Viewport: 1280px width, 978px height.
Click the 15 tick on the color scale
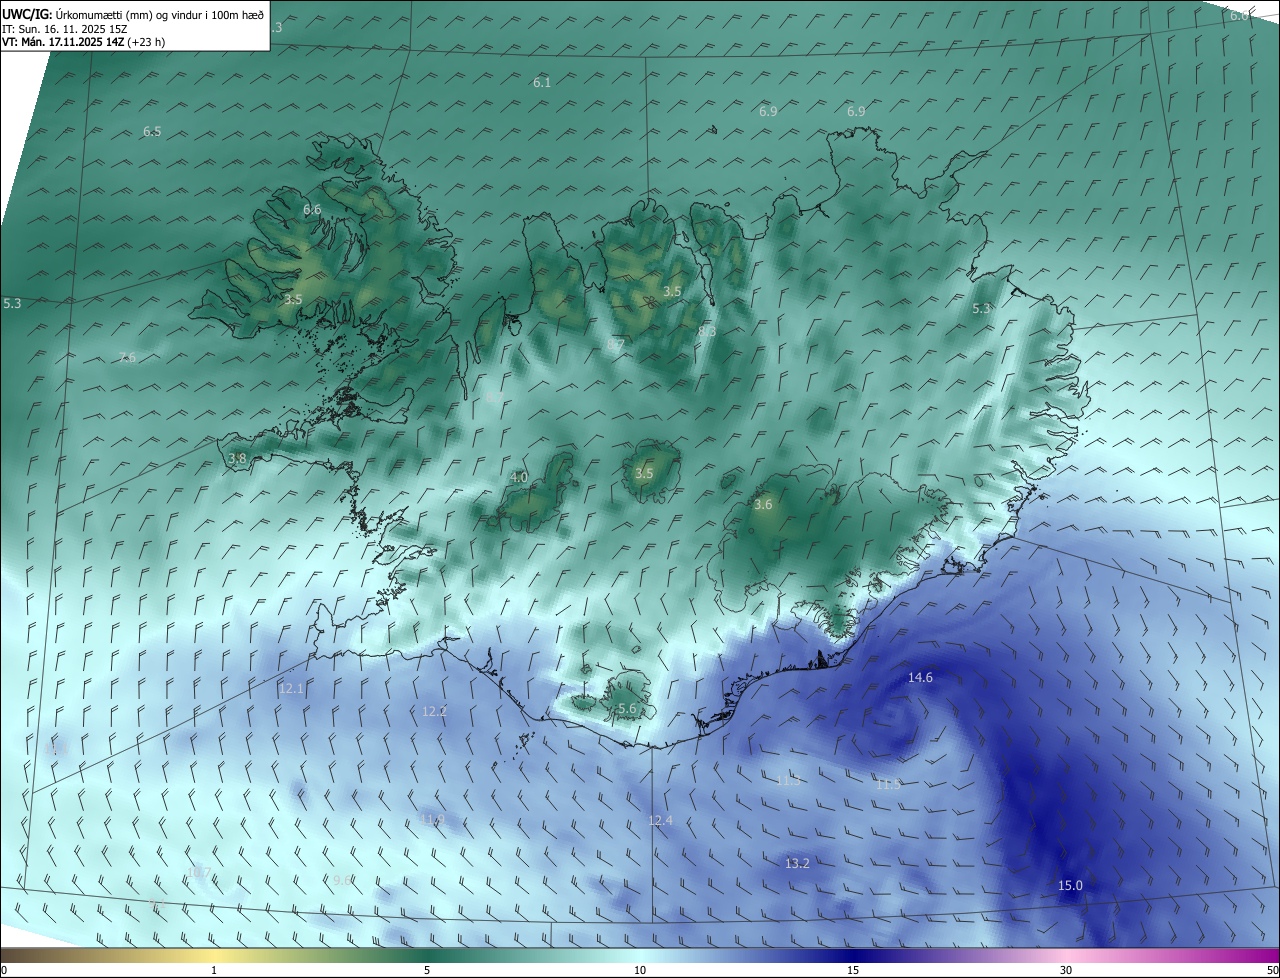pyautogui.click(x=853, y=970)
